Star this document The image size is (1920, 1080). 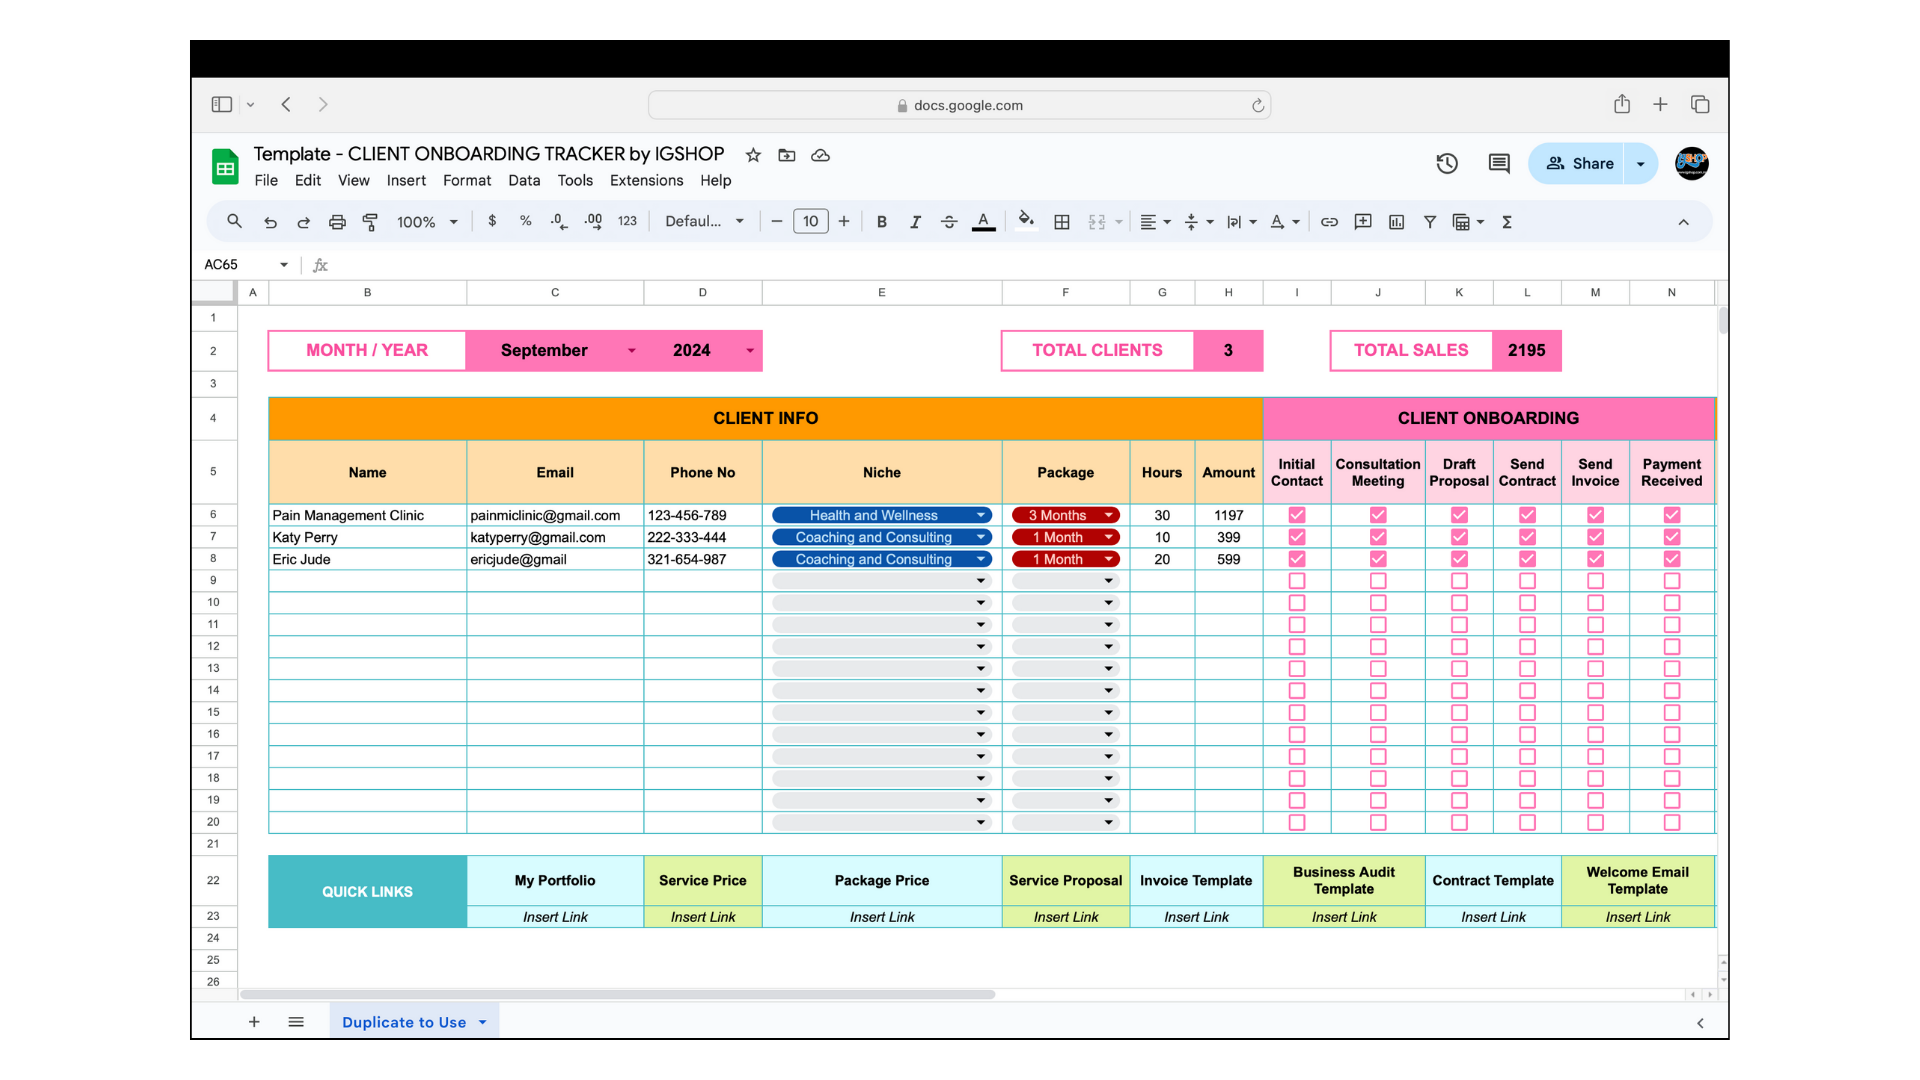point(753,155)
